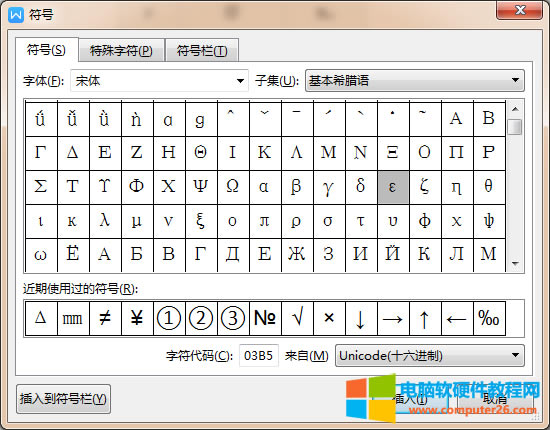This screenshot has height=430, width=550.
Task: Select the lowercase rho ρ symbol
Action: 297,221
